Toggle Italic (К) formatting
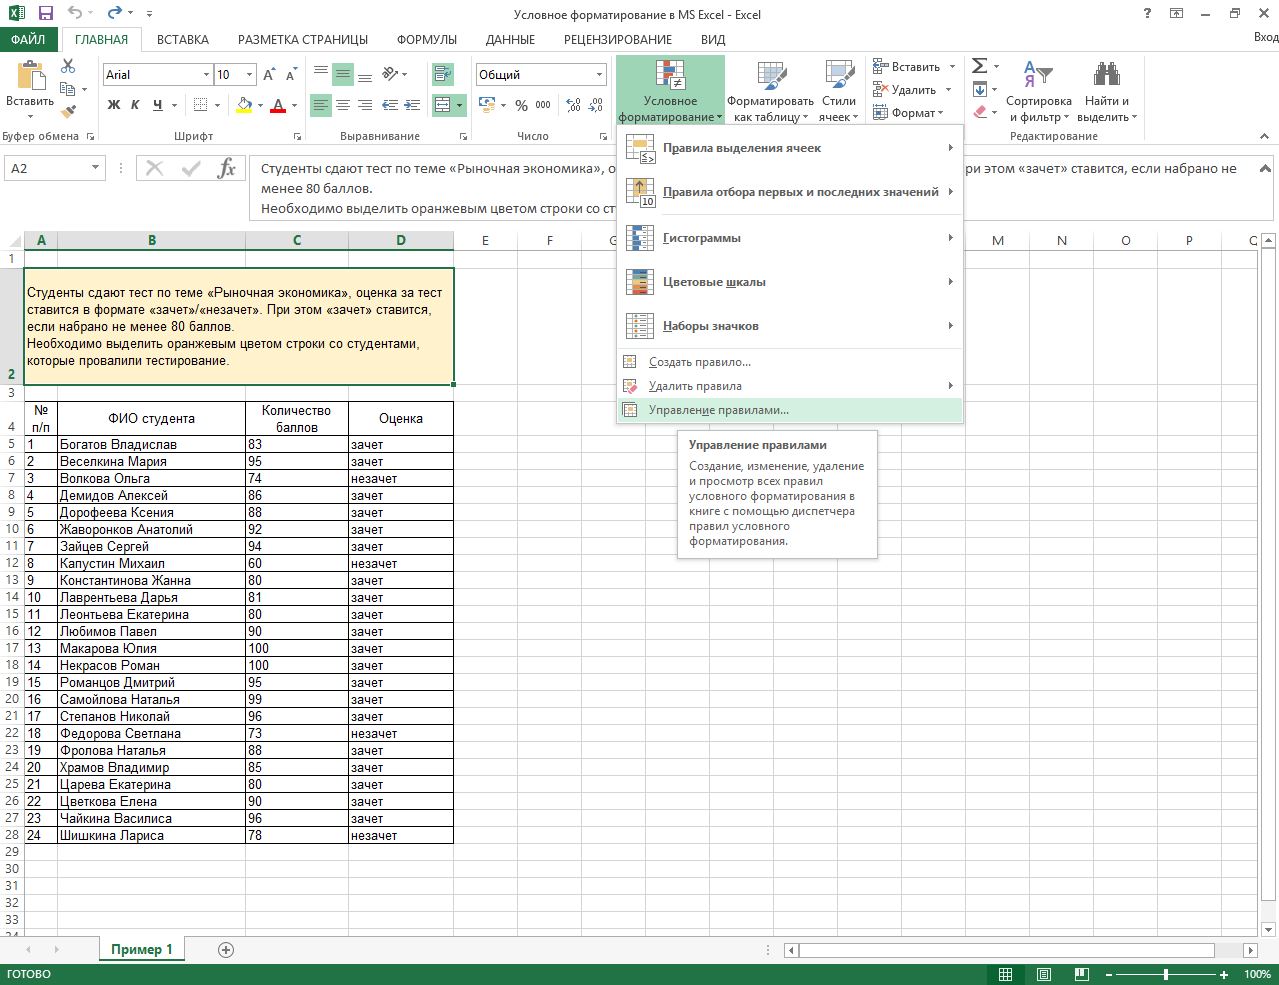This screenshot has width=1279, height=985. pyautogui.click(x=135, y=105)
